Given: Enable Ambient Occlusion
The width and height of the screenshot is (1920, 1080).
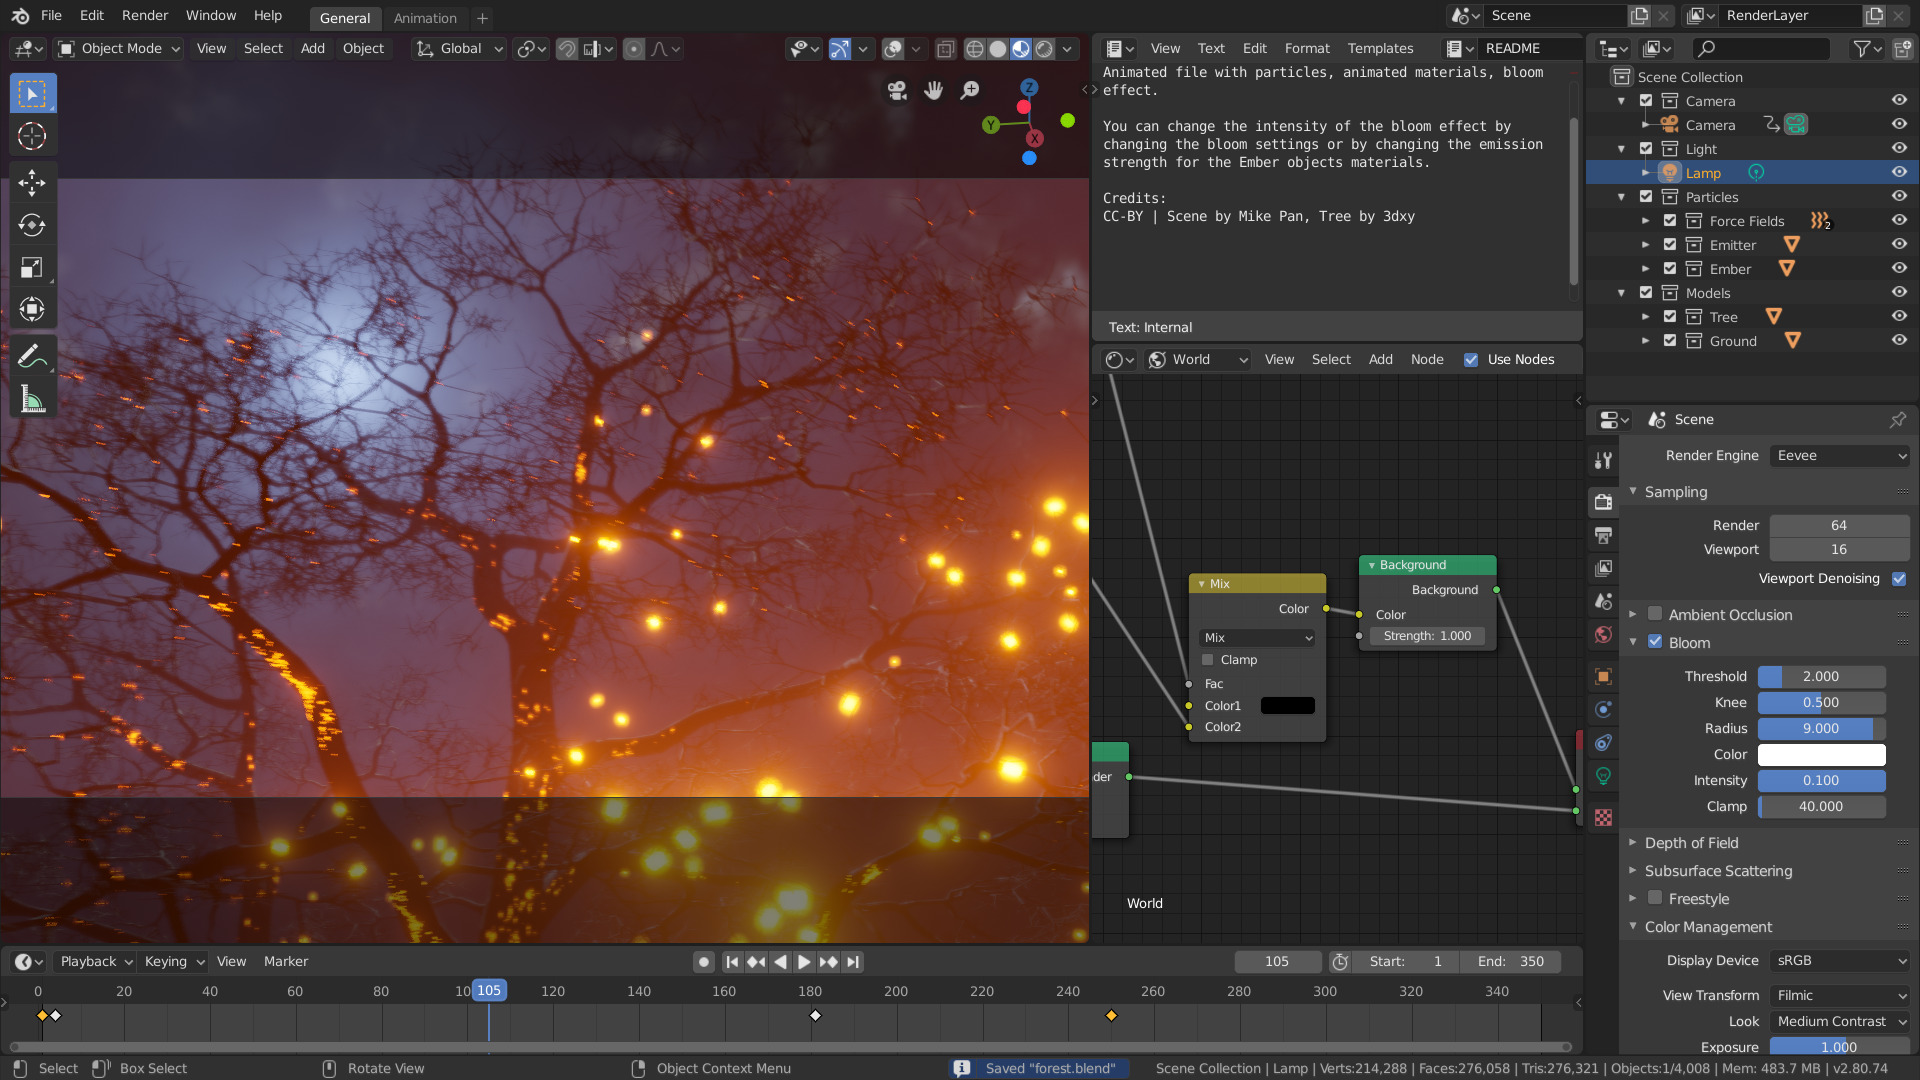Looking at the screenshot, I should (1655, 614).
